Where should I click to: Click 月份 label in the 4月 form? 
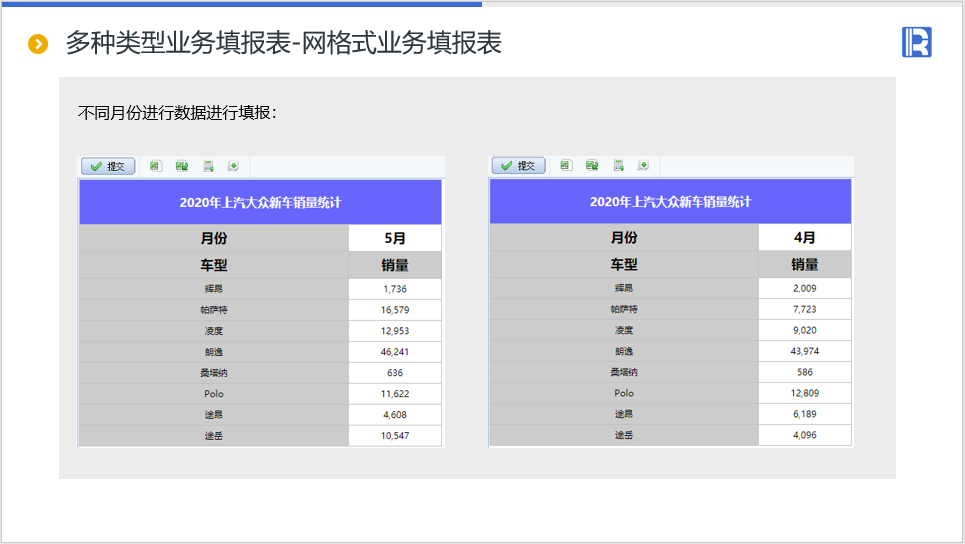[x=624, y=238]
